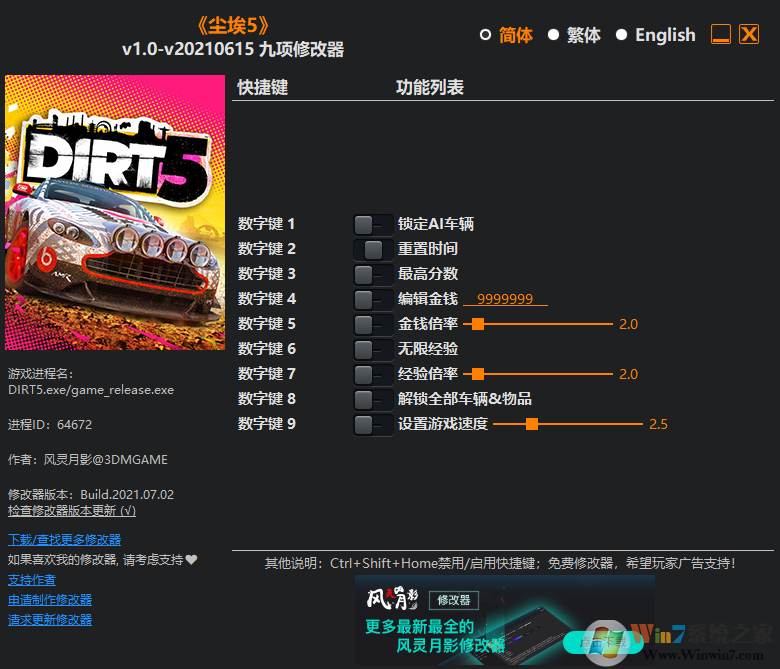Enable 最高分数 cheat toggle
780x669 pixels.
[x=372, y=274]
